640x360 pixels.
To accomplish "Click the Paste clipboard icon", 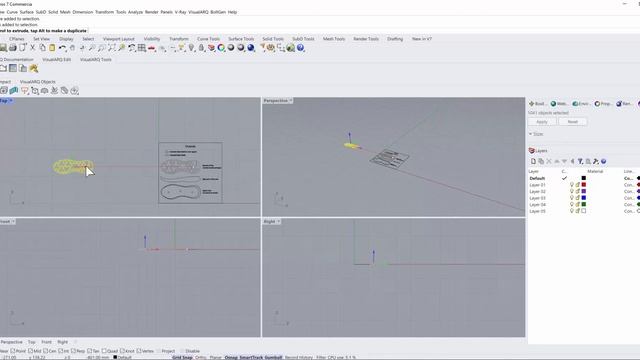I will click(52, 48).
